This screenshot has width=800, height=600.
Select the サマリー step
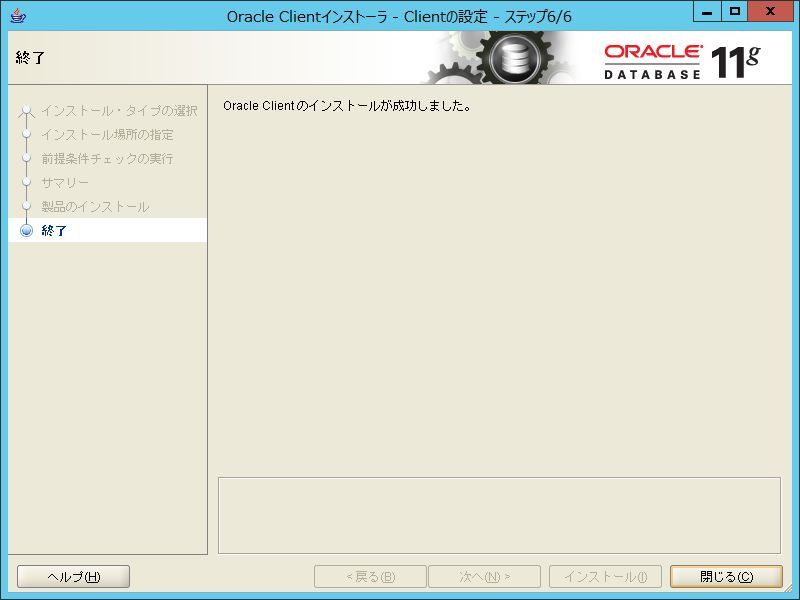point(65,183)
